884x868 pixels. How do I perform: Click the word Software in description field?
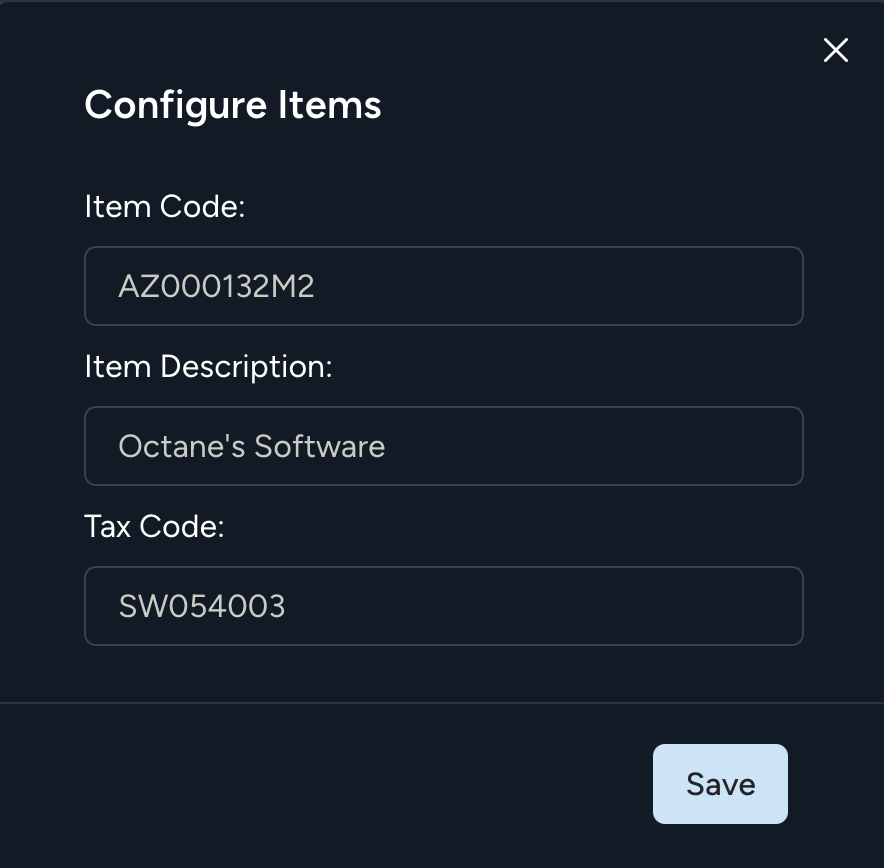click(320, 446)
